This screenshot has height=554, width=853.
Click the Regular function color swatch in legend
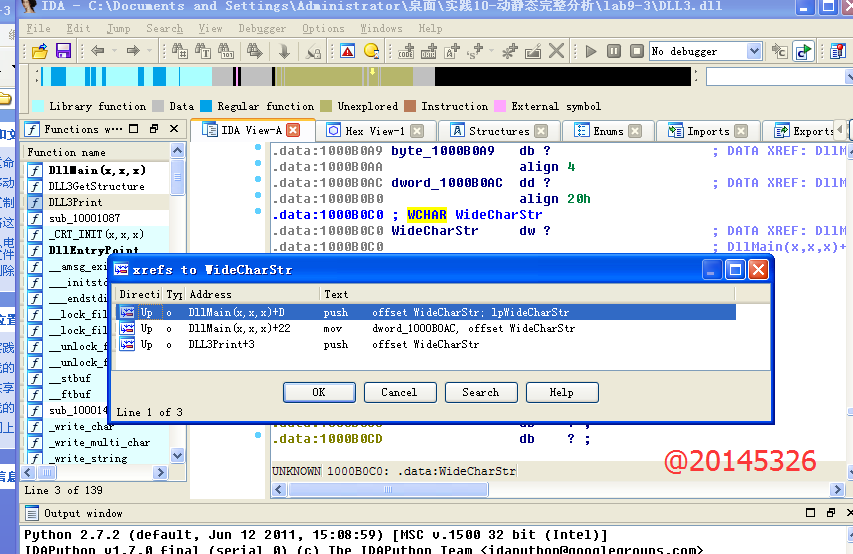[x=206, y=106]
